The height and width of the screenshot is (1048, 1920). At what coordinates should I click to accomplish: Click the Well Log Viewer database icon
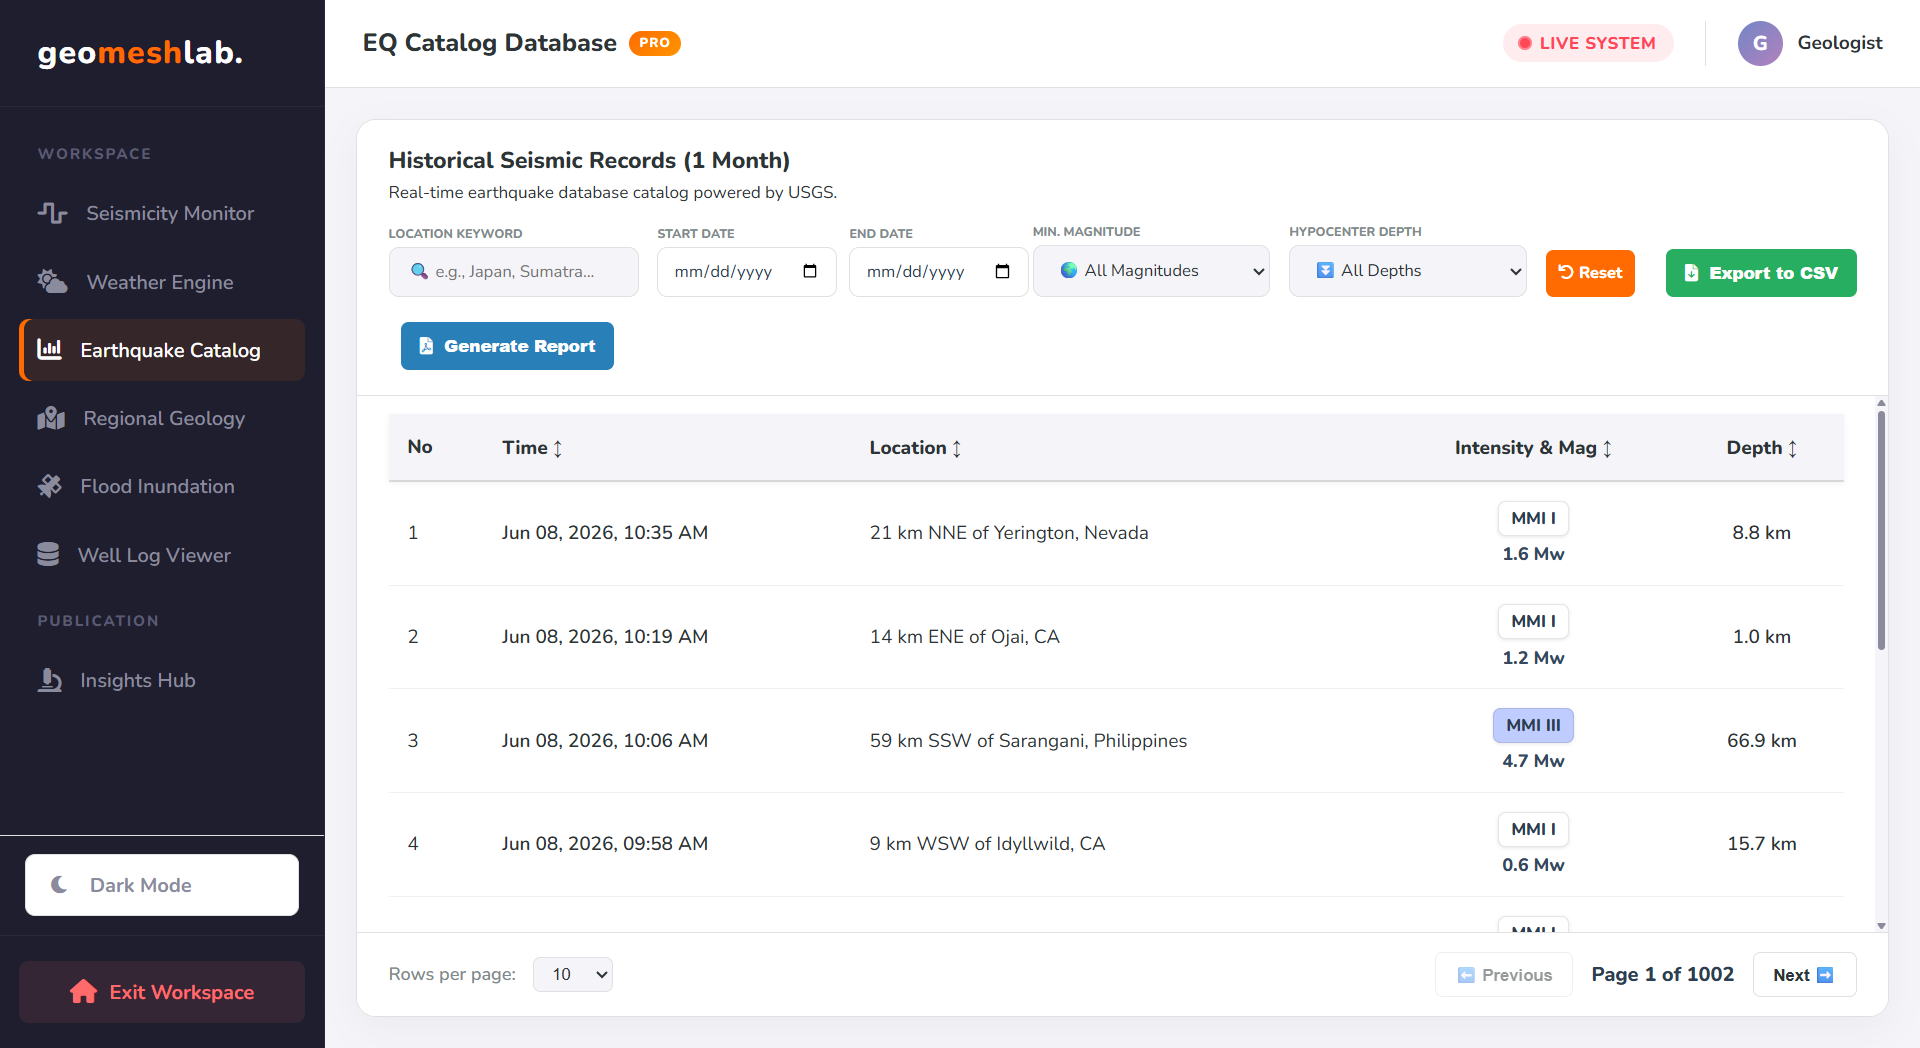tap(48, 555)
